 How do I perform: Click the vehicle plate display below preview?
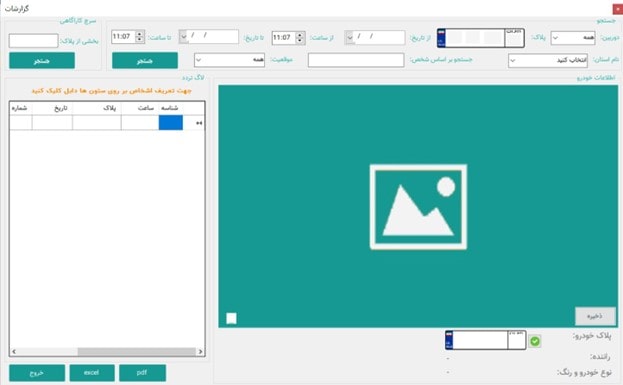[486, 340]
